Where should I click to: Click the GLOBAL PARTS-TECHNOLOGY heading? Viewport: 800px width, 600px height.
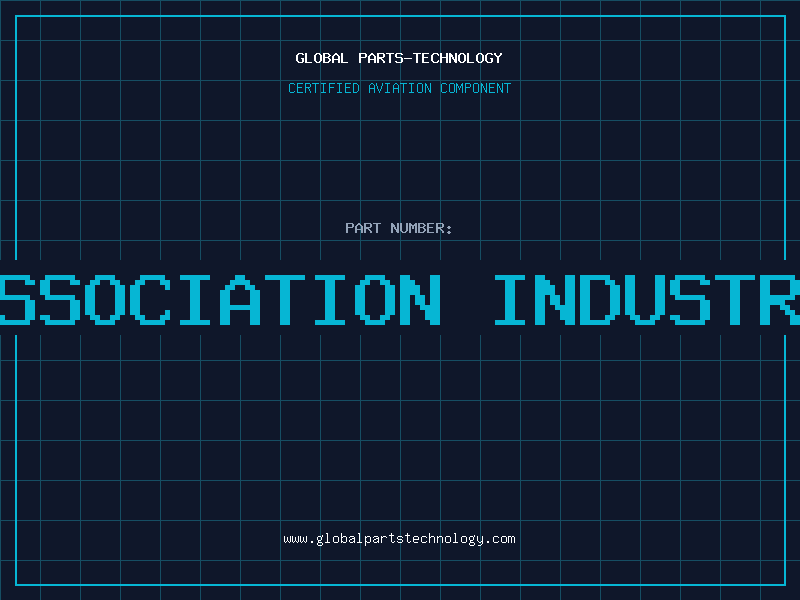pos(399,58)
